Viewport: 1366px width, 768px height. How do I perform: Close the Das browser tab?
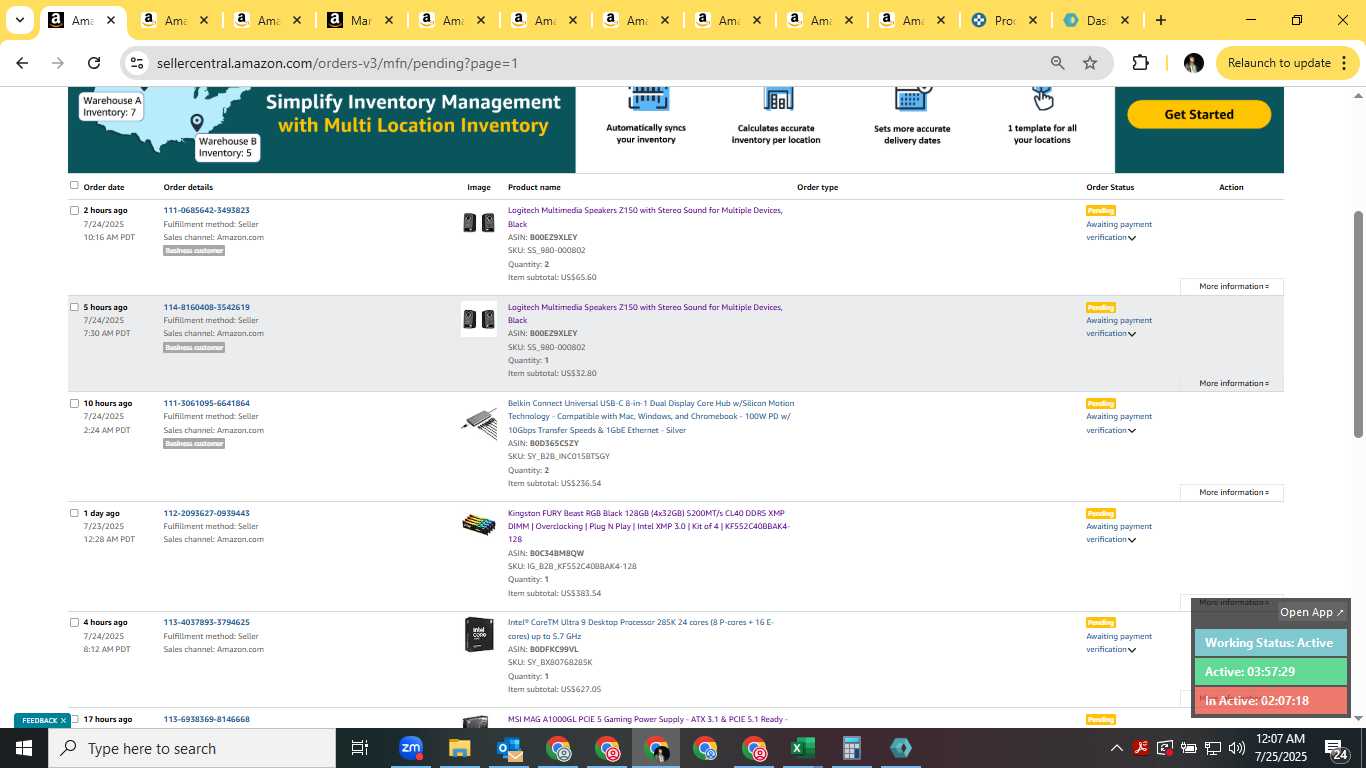[x=1124, y=20]
